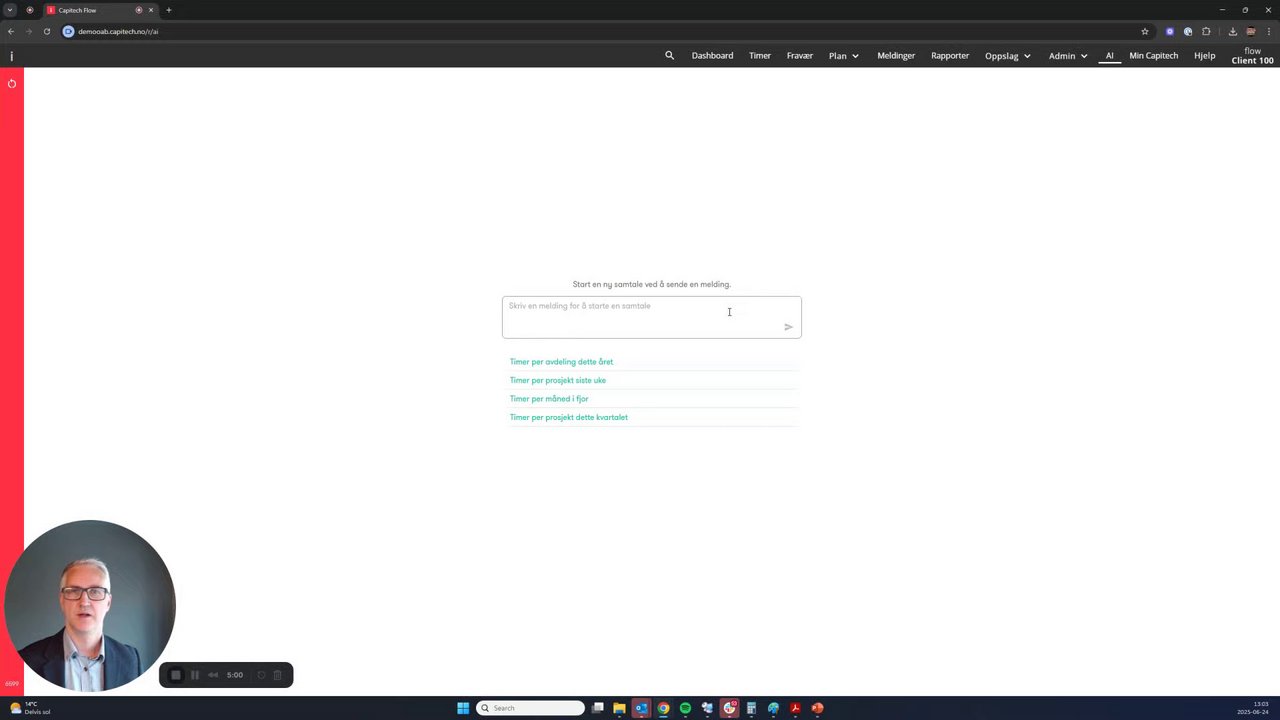
Task: Open PowerPoint from taskbar
Action: pyautogui.click(x=818, y=708)
